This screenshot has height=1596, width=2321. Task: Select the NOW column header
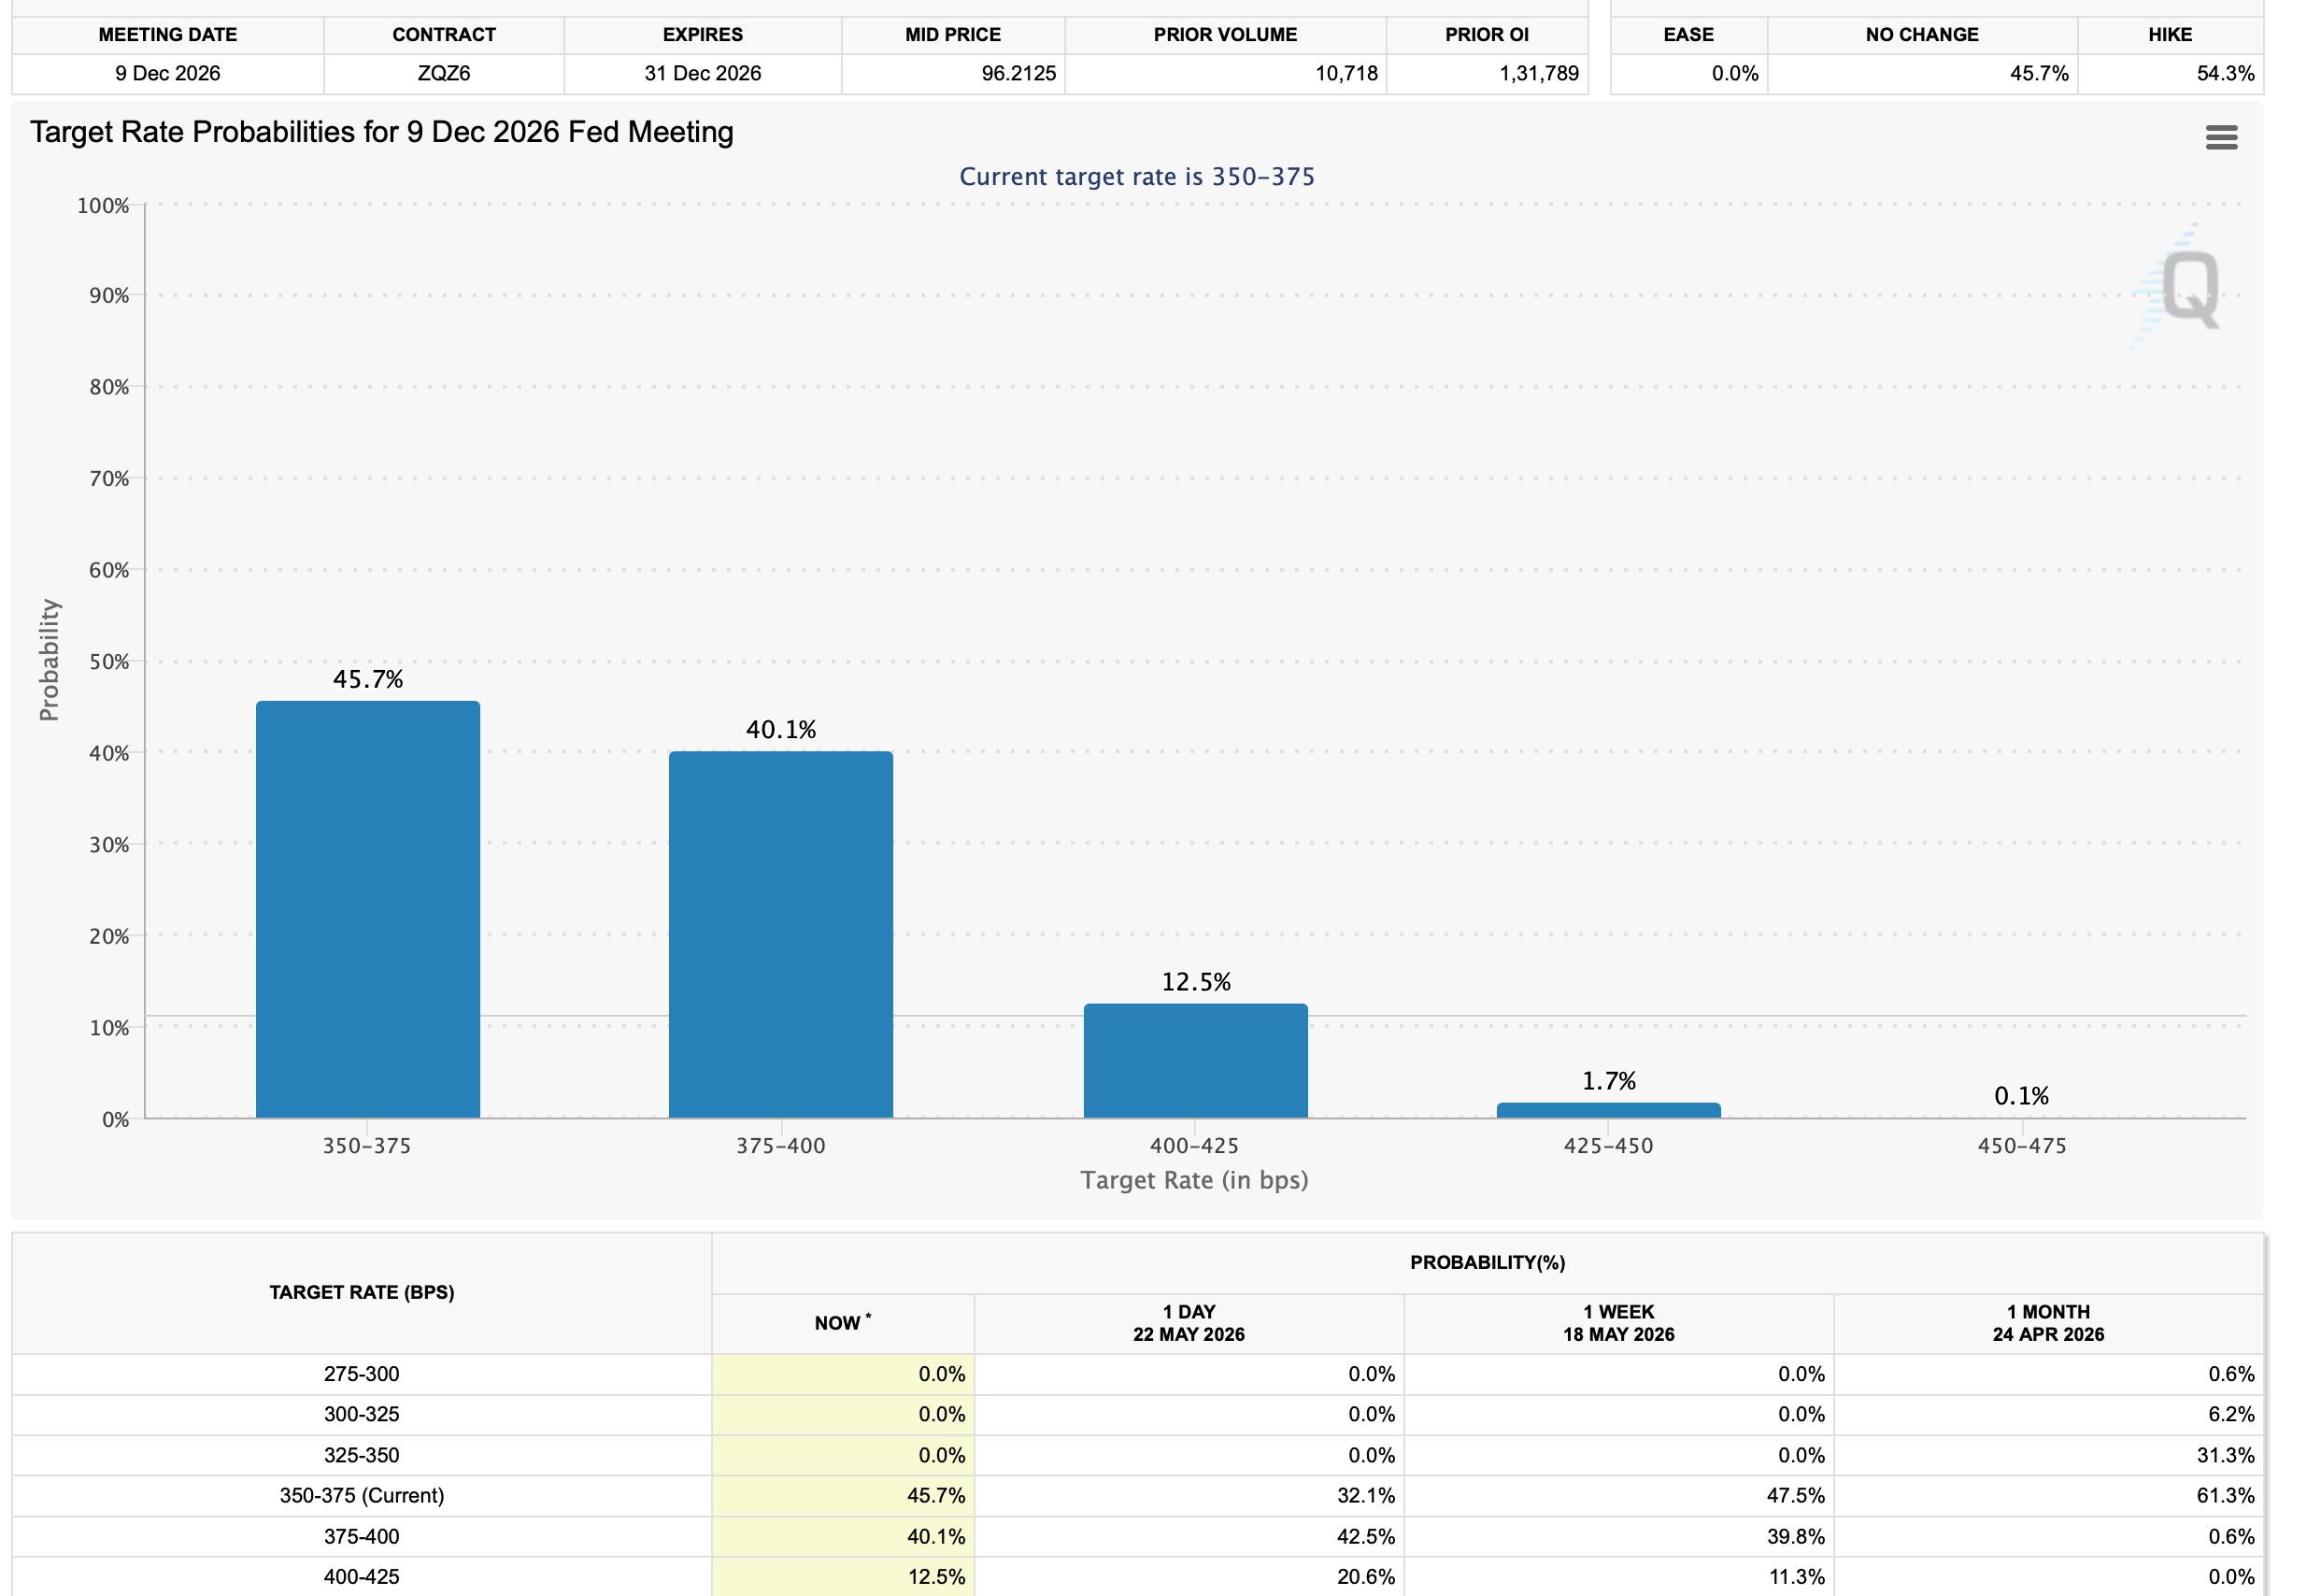point(842,1323)
